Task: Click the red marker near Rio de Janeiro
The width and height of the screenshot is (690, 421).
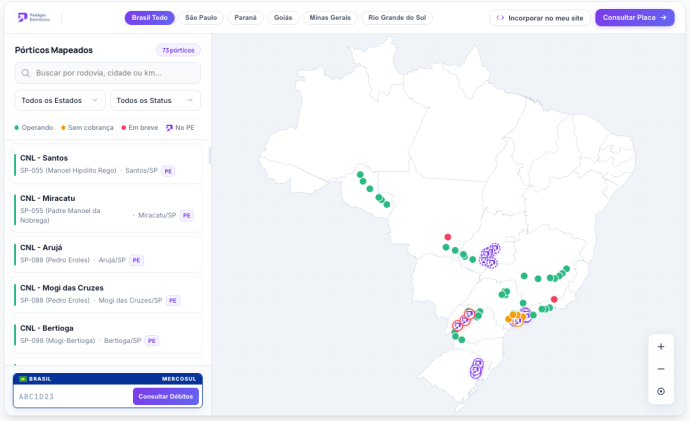Action: tap(554, 300)
